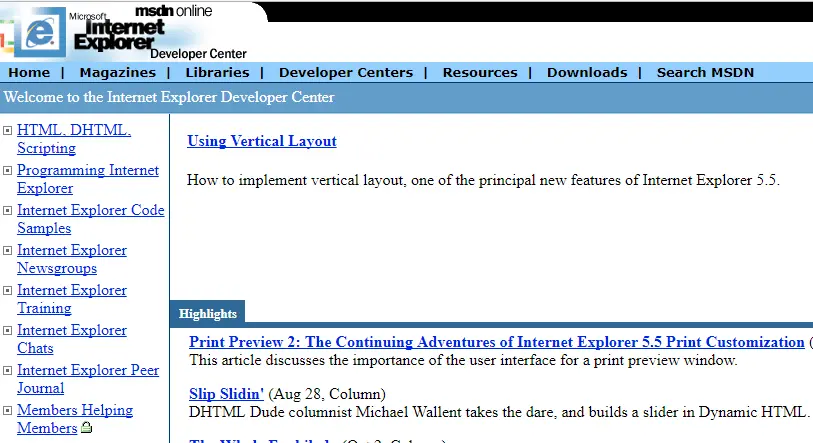Viewport: 813px width, 443px height.
Task: Open the Slip Slidin' column link
Action: point(227,394)
